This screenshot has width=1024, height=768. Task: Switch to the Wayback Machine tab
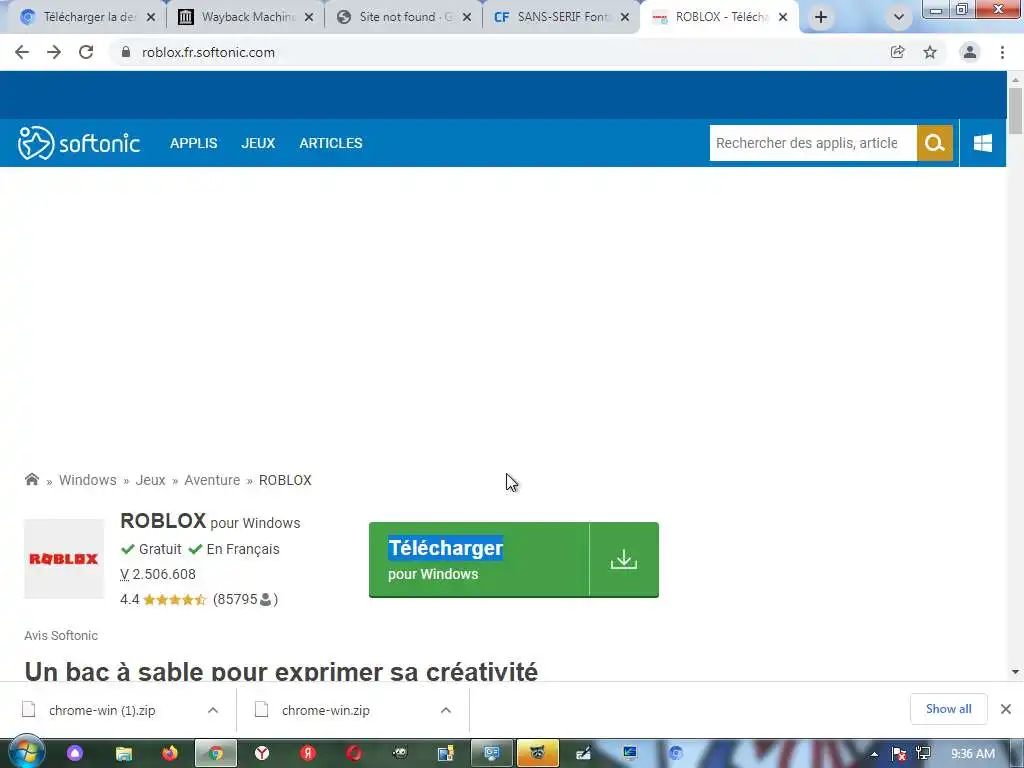pos(247,17)
